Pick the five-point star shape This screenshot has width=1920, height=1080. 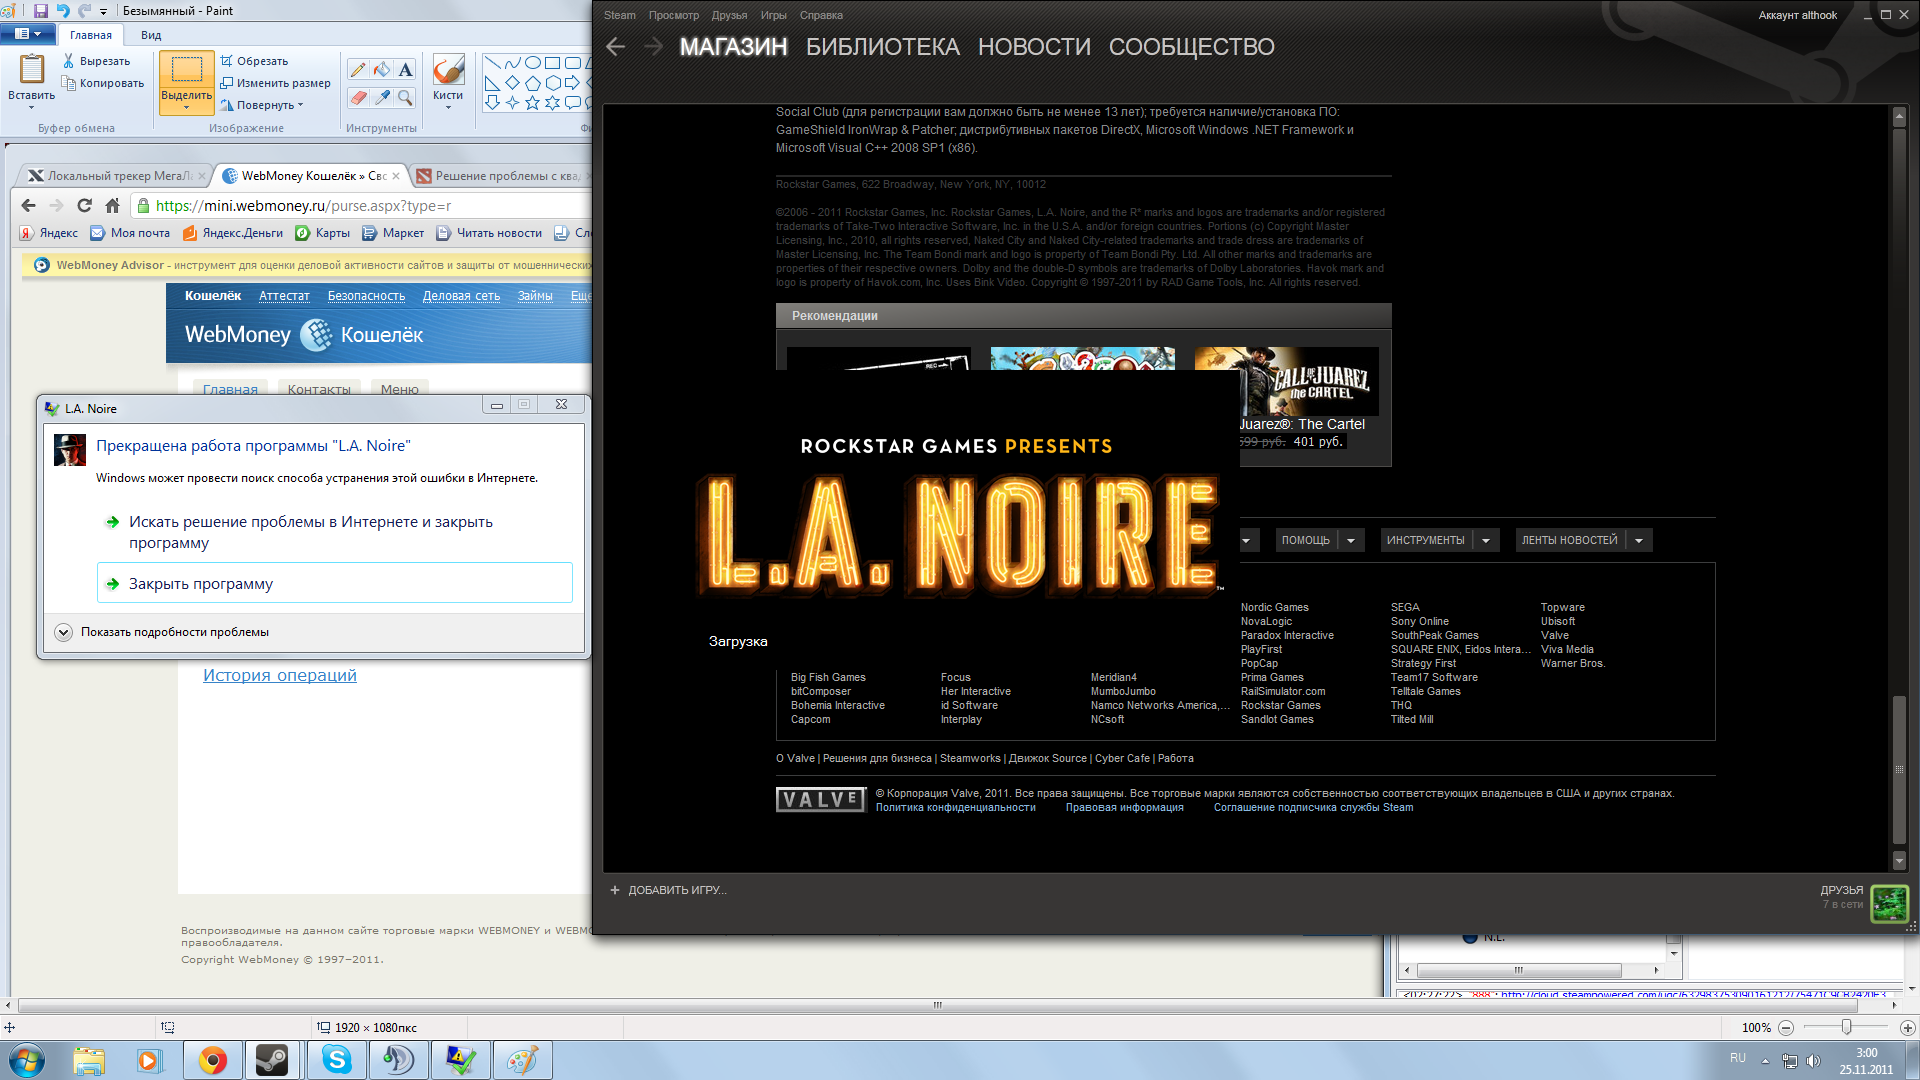pos(532,103)
